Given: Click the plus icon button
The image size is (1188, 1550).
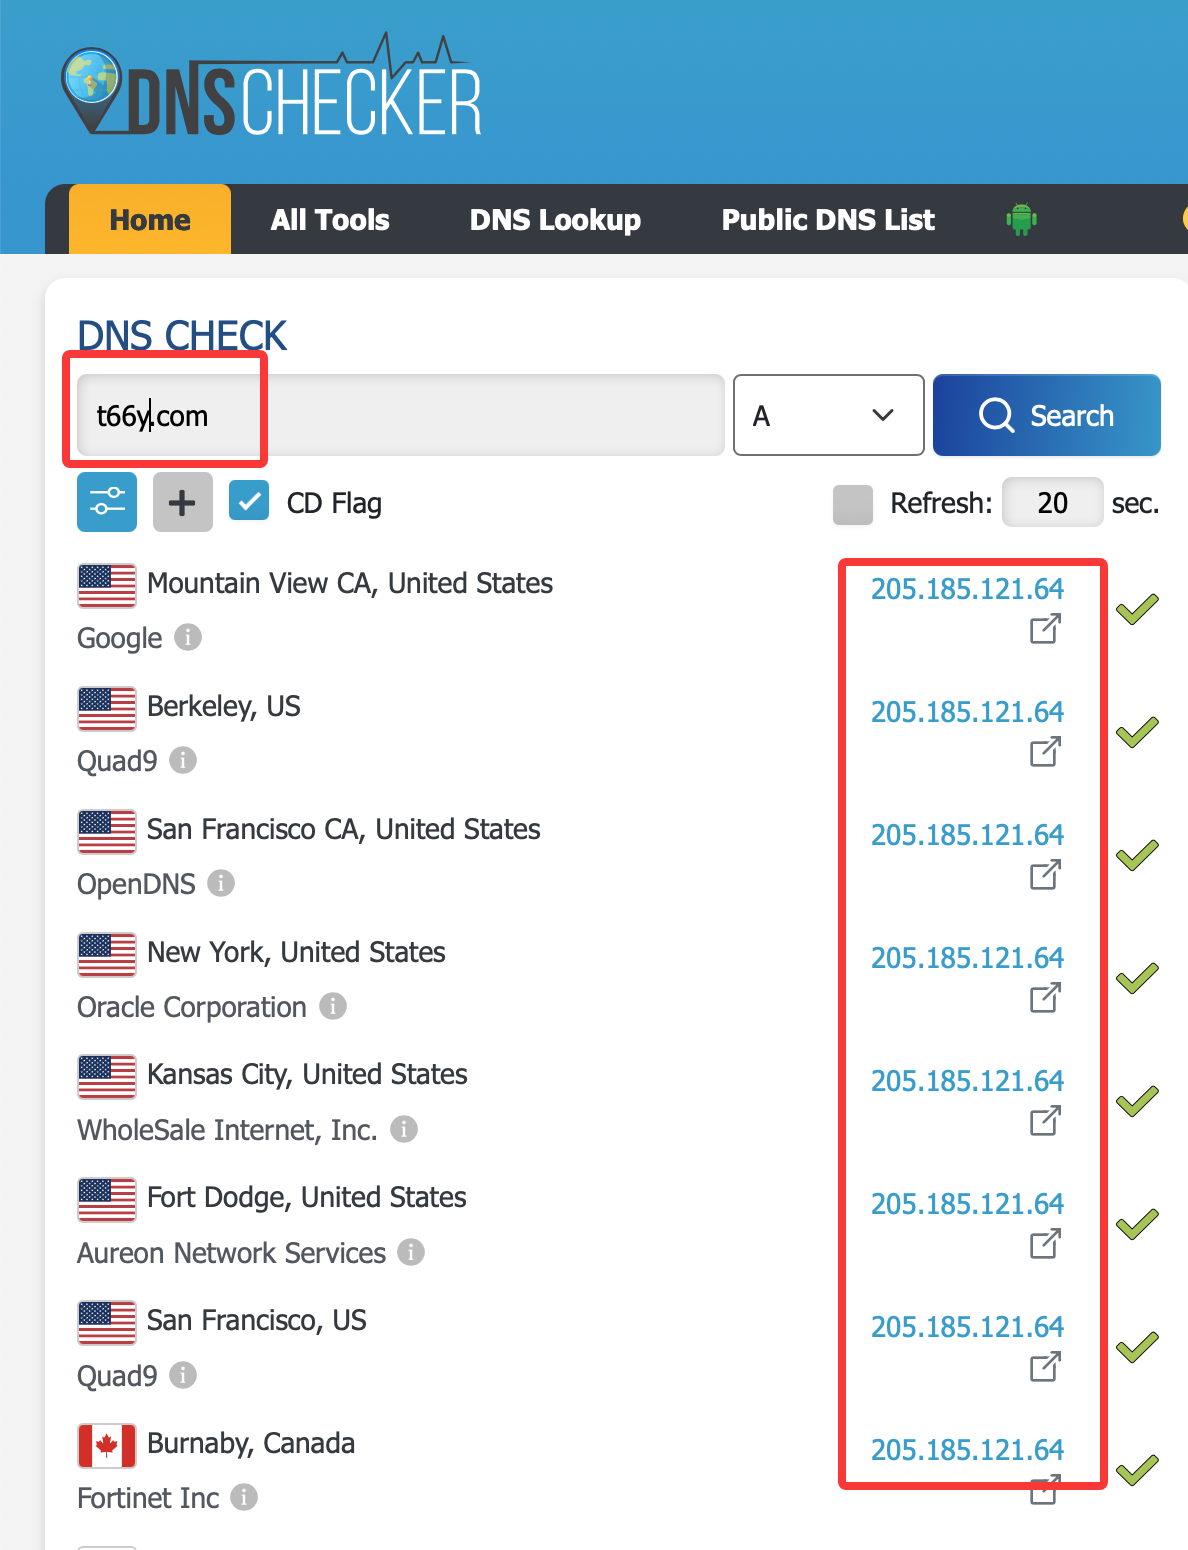Looking at the screenshot, I should point(182,502).
